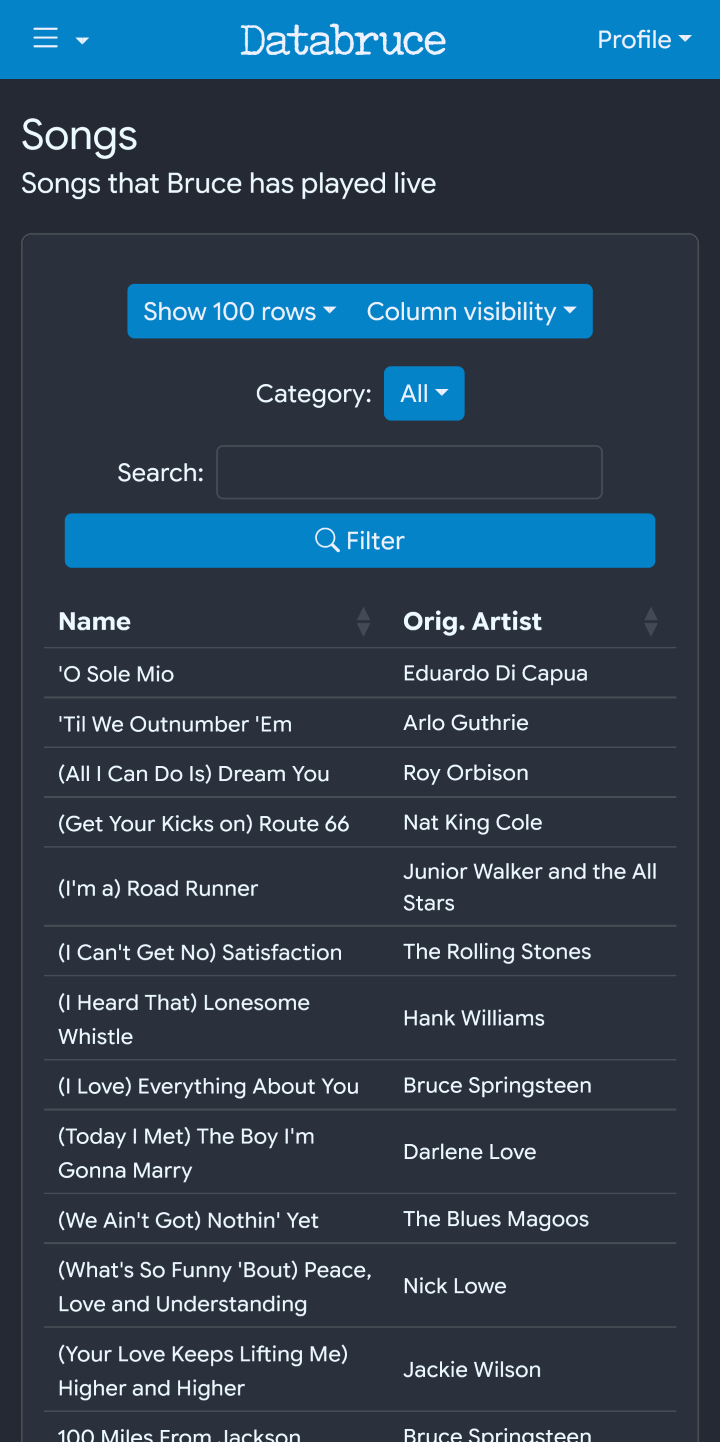Open the hamburger navigation menu
Image resolution: width=720 pixels, height=1442 pixels.
point(46,39)
